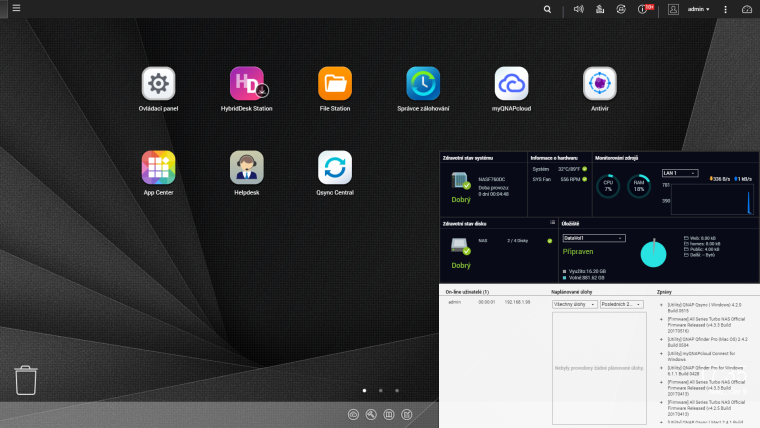760x428 pixels.
Task: Open volume control speaker icon
Action: (578, 9)
